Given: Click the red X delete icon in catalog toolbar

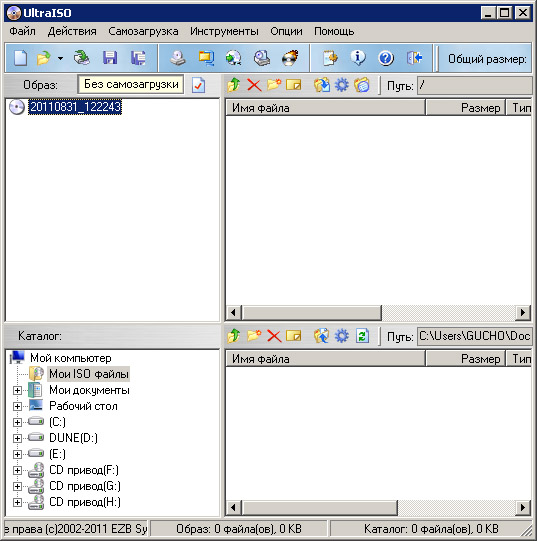Looking at the screenshot, I should coord(274,336).
